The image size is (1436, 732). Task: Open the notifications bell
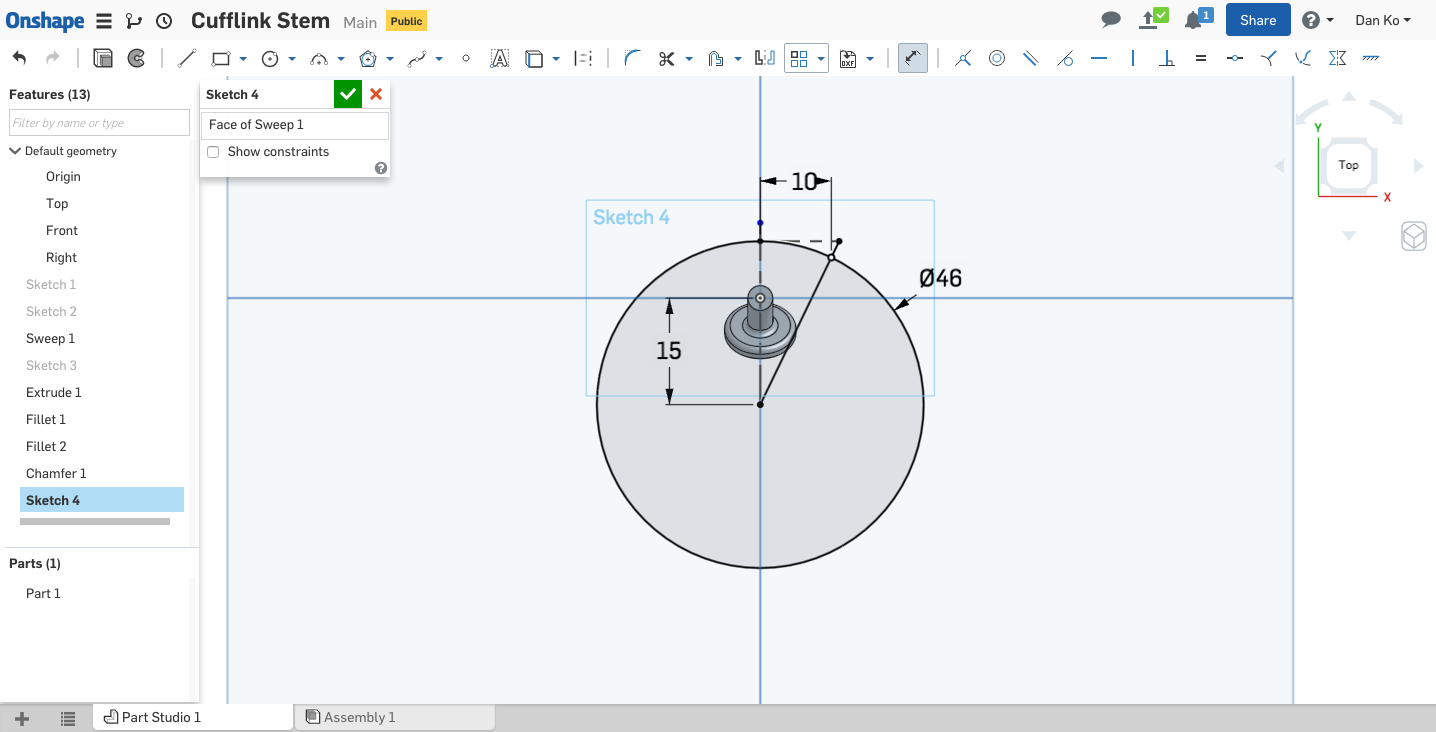click(x=1194, y=20)
